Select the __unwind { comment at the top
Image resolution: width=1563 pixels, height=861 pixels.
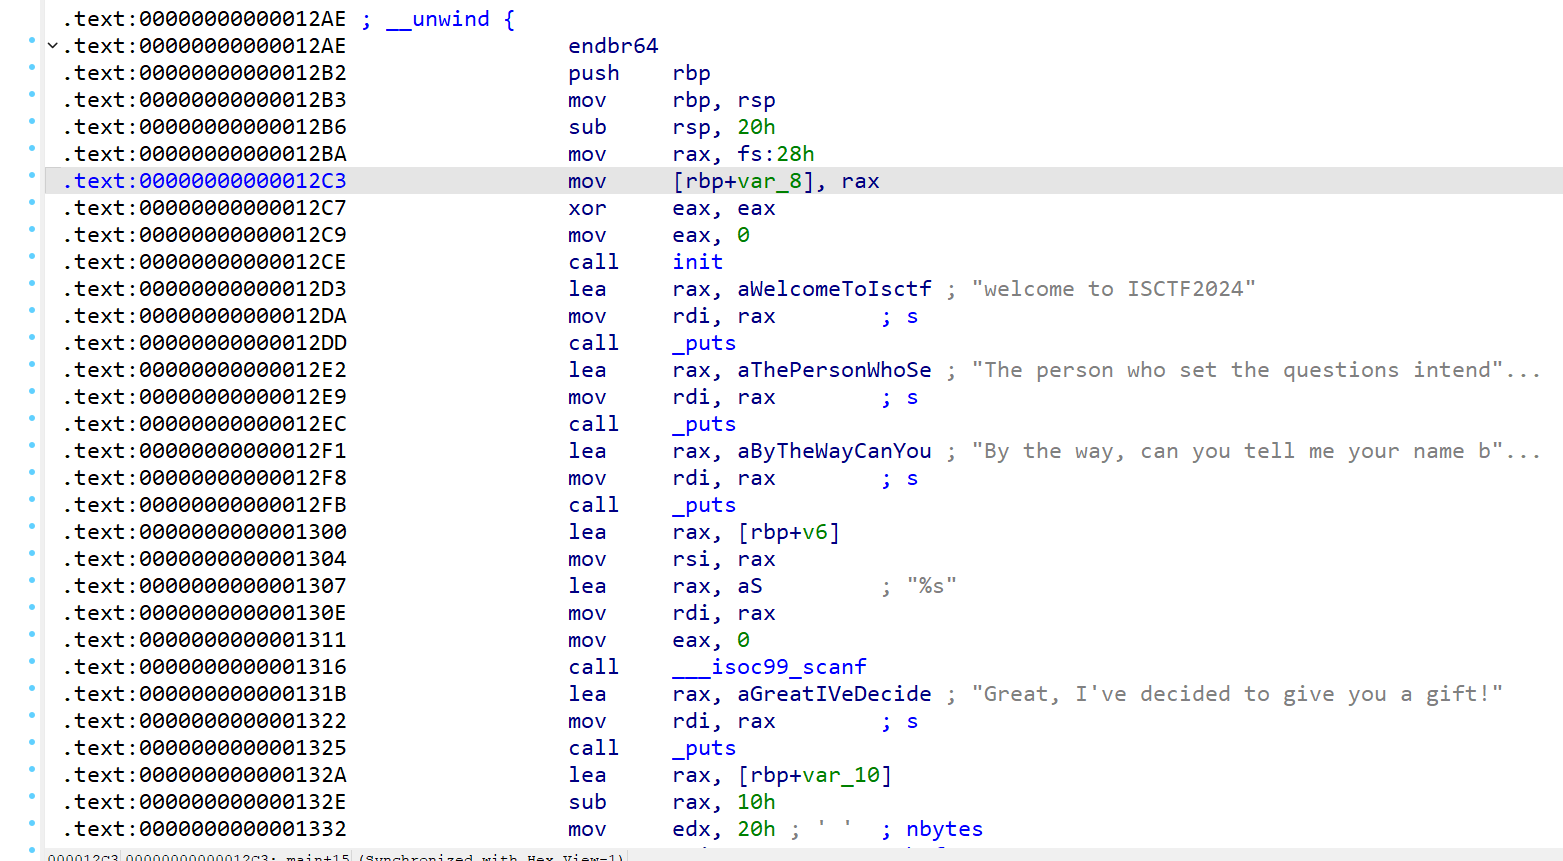click(x=438, y=19)
